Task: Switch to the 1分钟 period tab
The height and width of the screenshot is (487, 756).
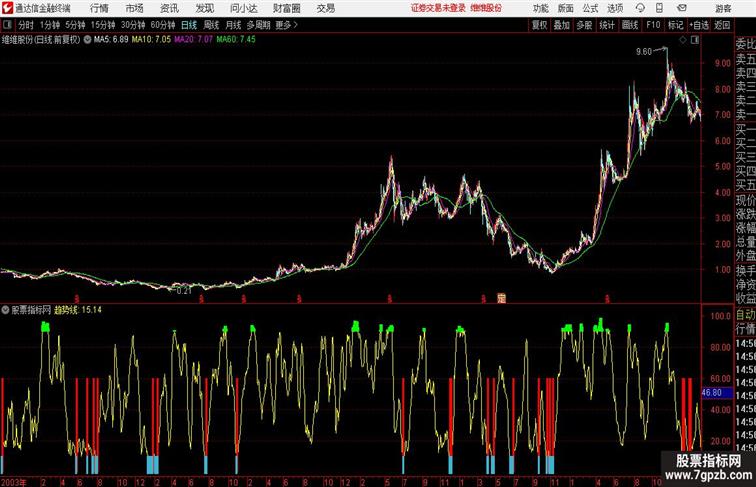Action: 50,25
